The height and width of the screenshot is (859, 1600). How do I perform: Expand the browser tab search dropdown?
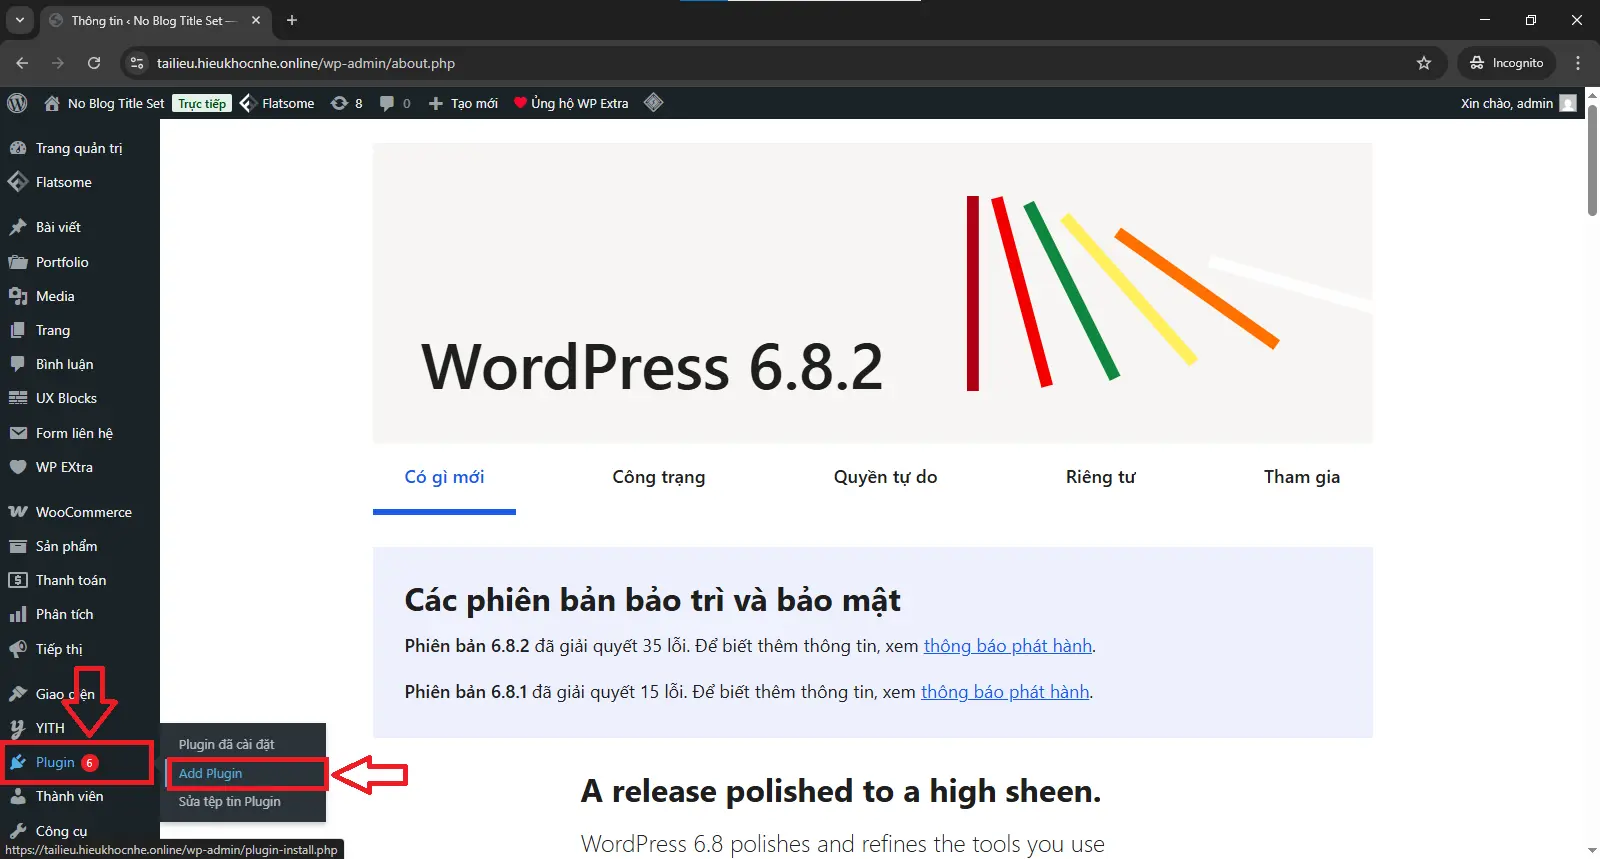[x=19, y=20]
